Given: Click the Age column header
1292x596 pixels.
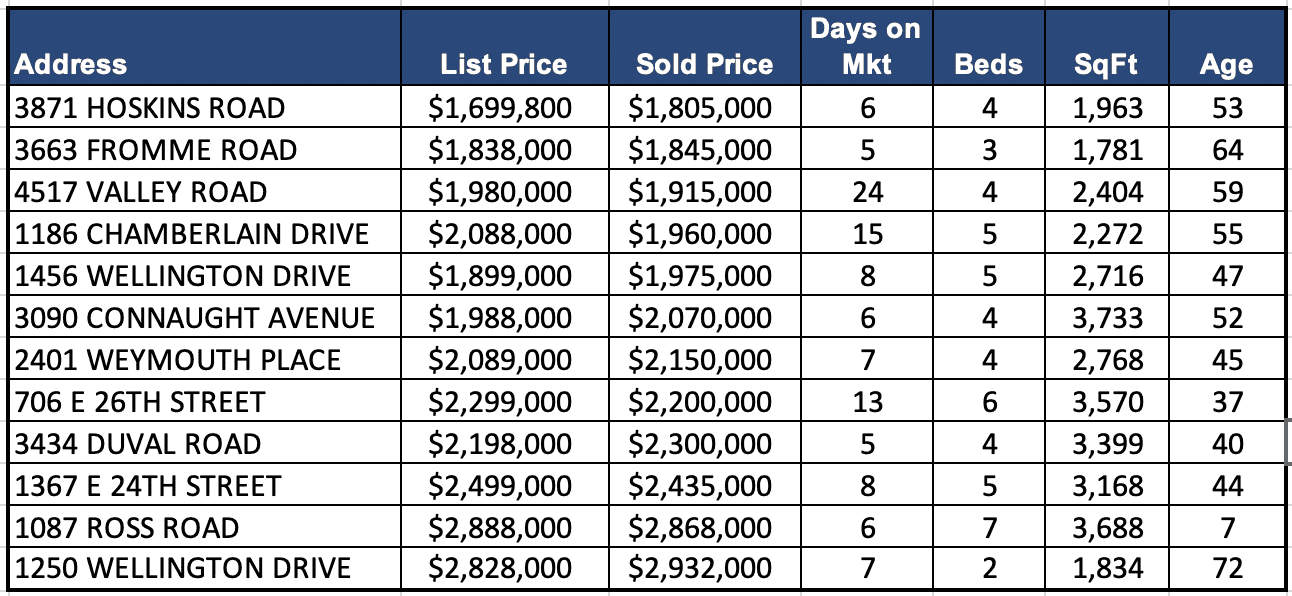Looking at the screenshot, I should coord(1226,65).
